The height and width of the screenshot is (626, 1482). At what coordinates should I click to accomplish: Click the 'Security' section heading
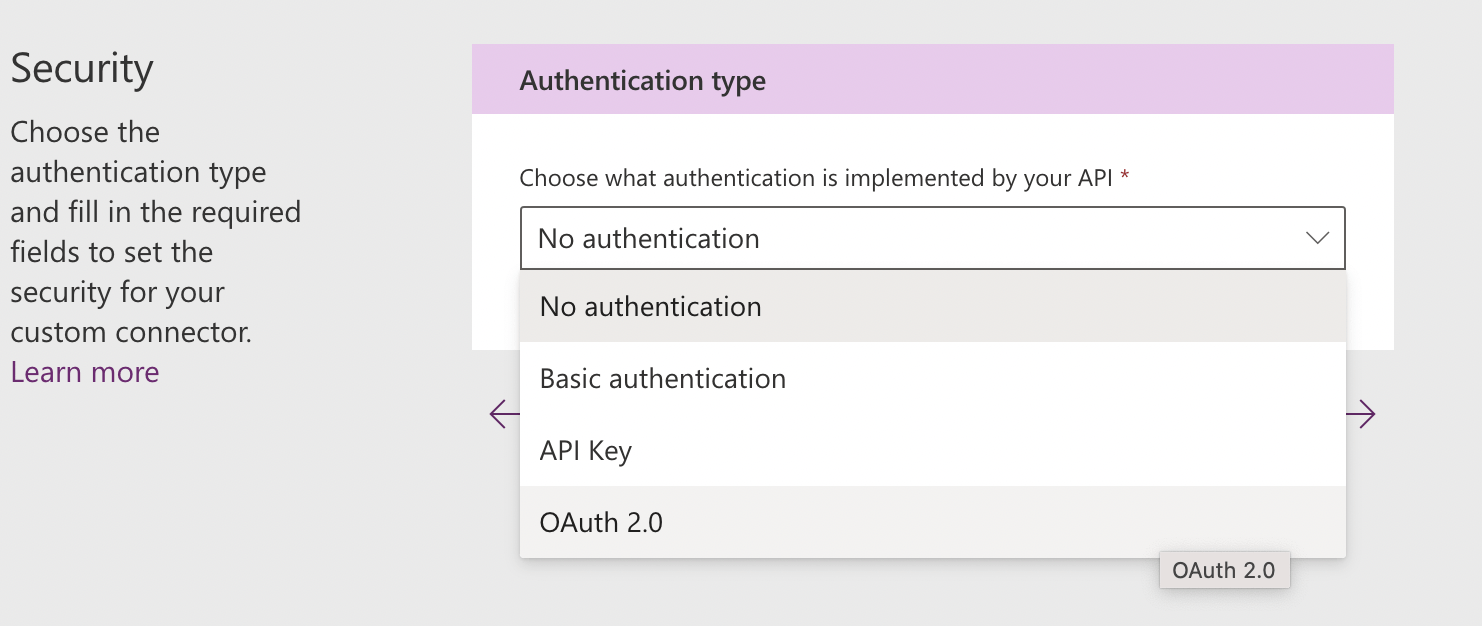coord(82,69)
